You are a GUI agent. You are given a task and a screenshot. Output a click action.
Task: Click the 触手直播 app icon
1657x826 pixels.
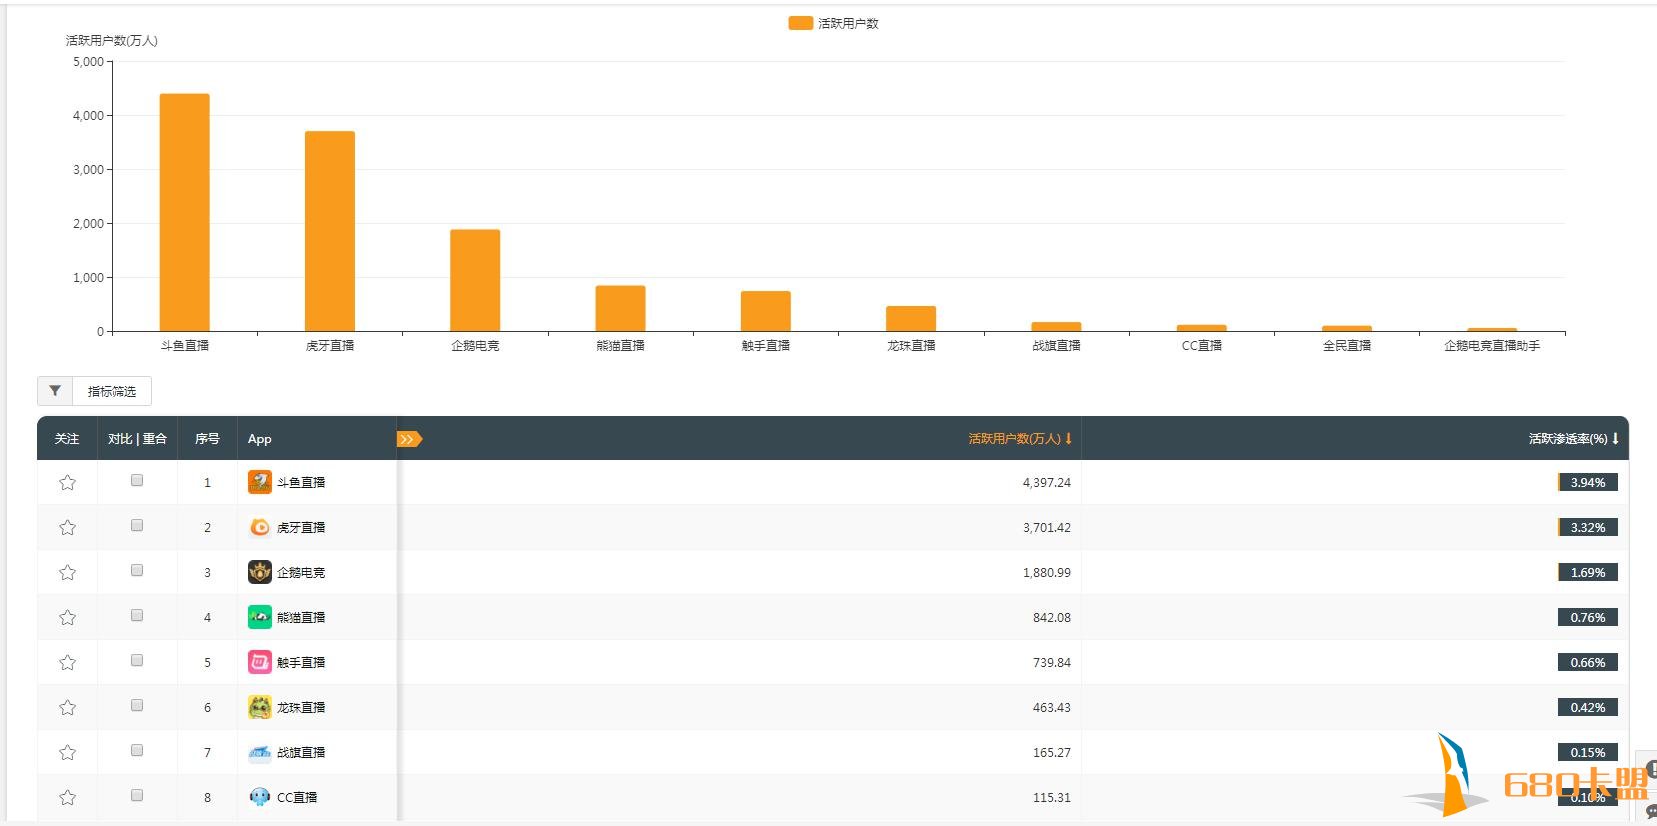coord(260,662)
